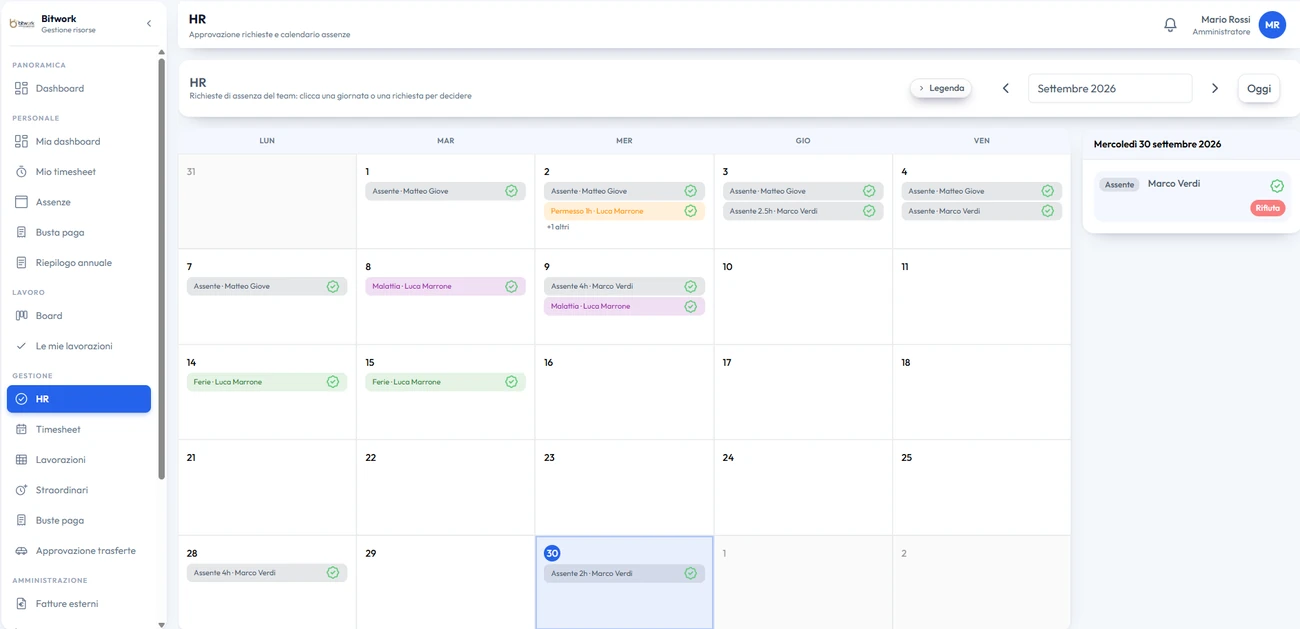Open the Assenze calendar icon
This screenshot has height=629, width=1300.
tap(21, 202)
